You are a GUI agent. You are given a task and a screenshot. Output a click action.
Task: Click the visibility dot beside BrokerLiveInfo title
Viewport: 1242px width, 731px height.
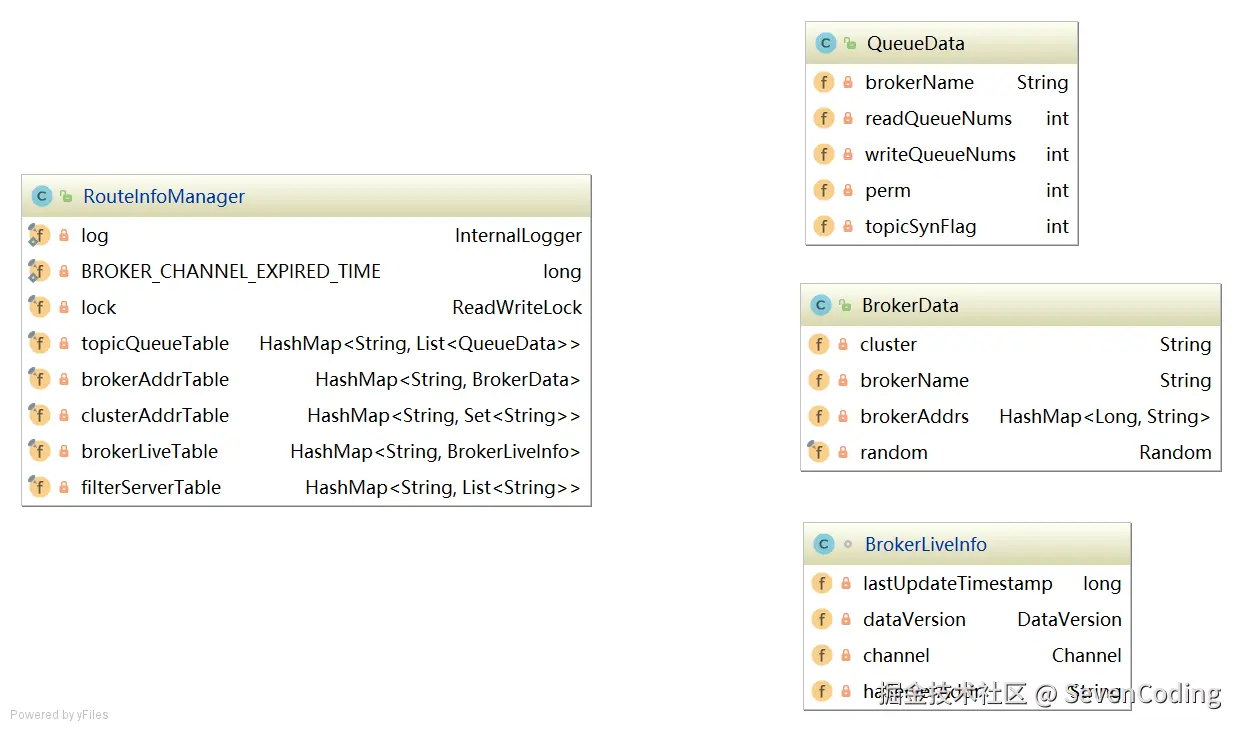click(x=848, y=544)
